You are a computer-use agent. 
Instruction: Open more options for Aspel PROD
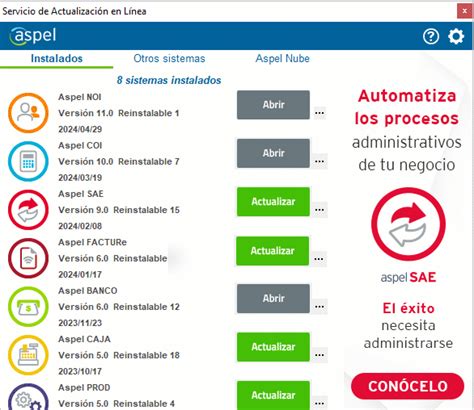pyautogui.click(x=320, y=403)
